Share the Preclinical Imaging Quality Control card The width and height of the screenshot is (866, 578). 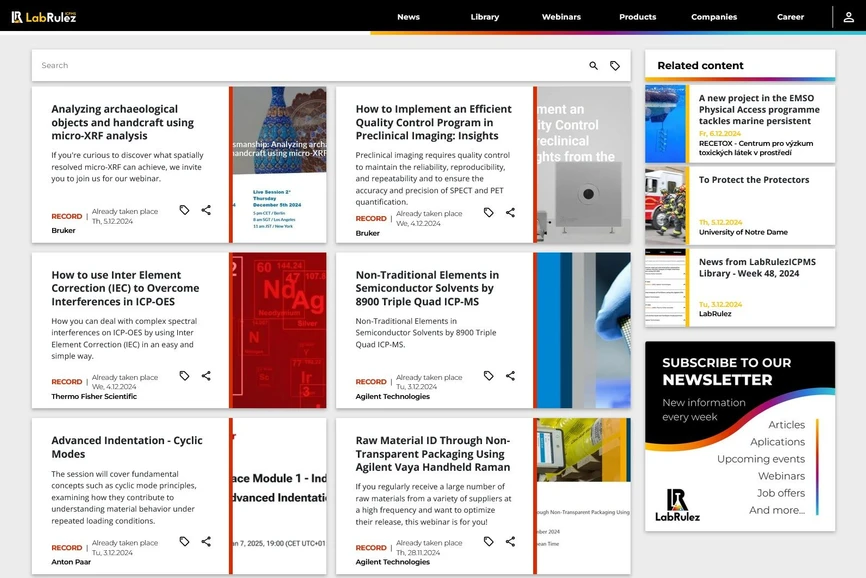[510, 213]
